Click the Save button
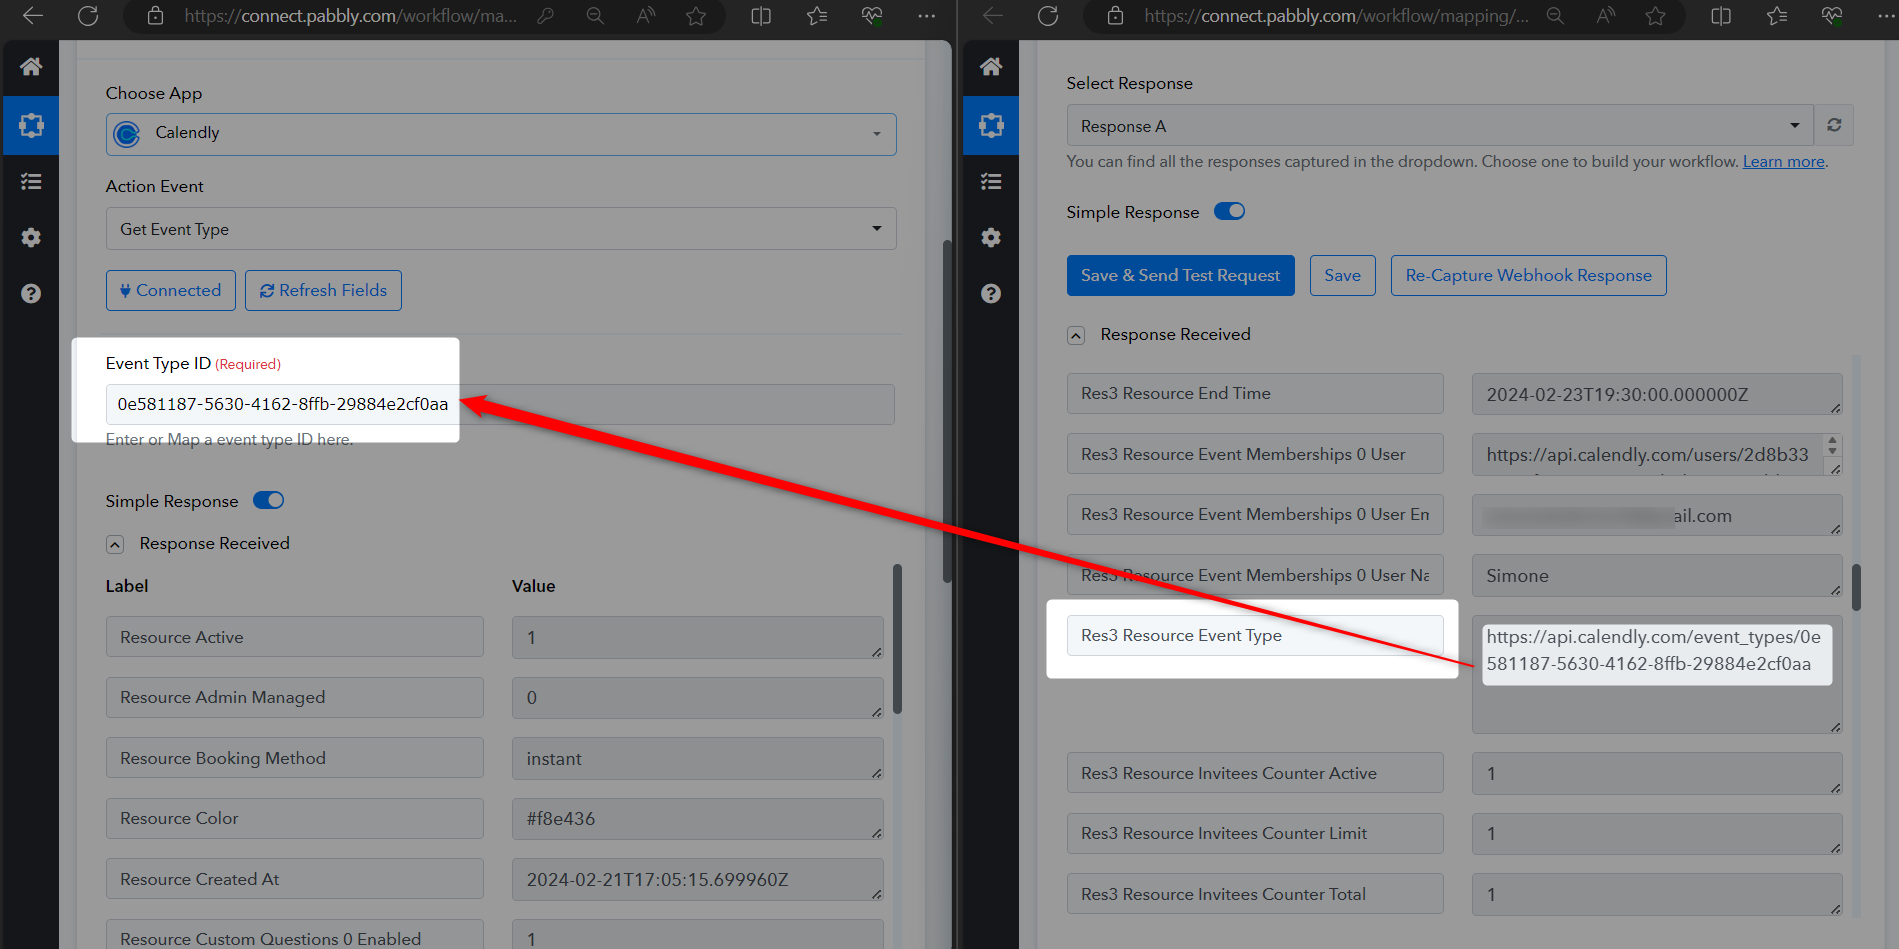 coord(1342,275)
